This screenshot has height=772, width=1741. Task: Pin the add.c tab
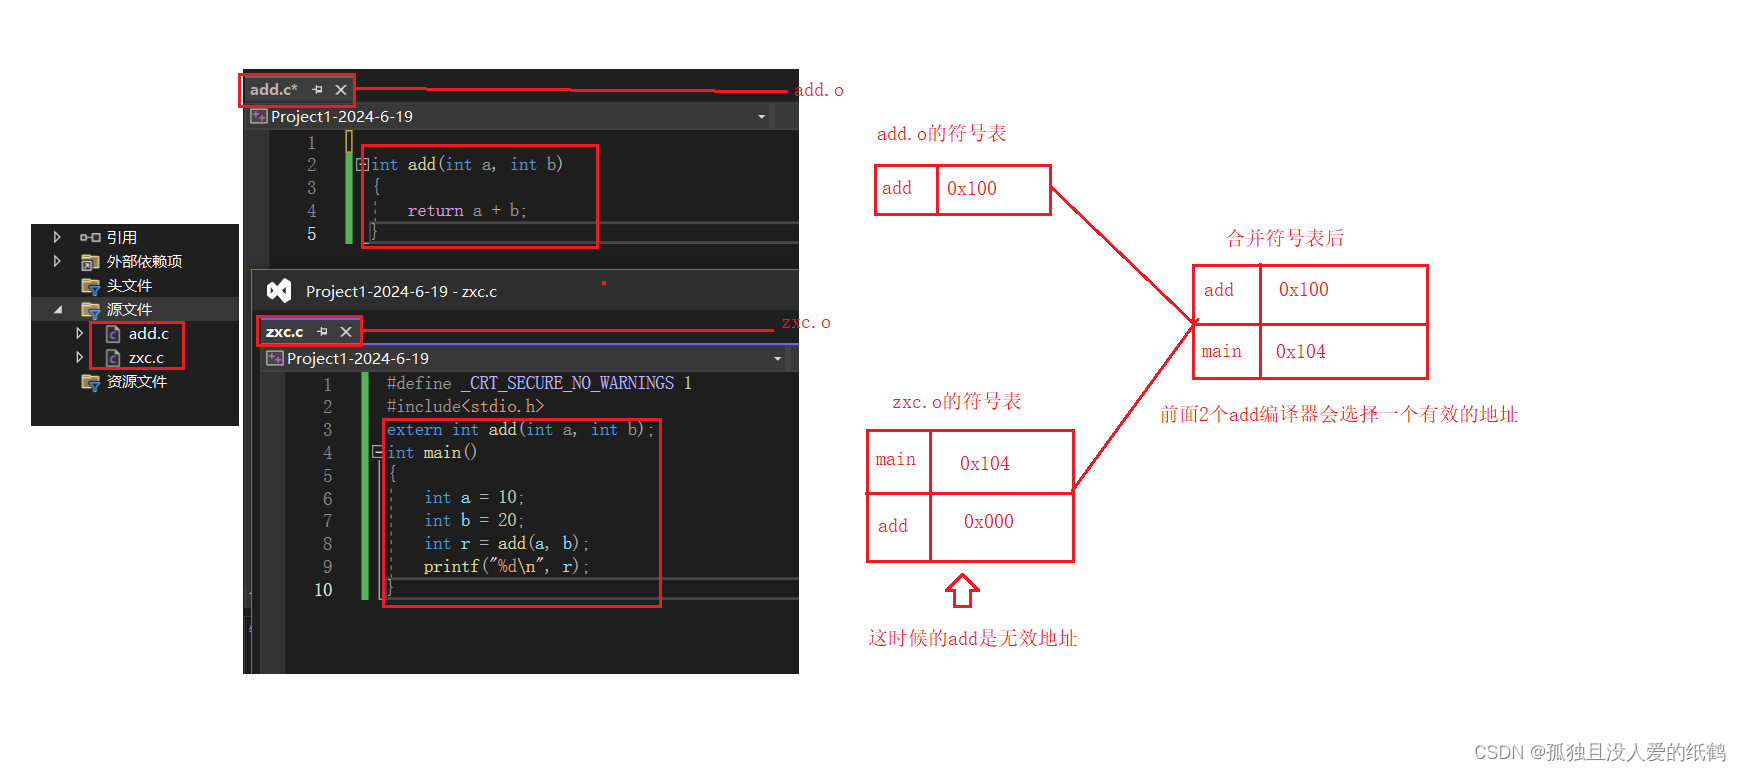317,89
